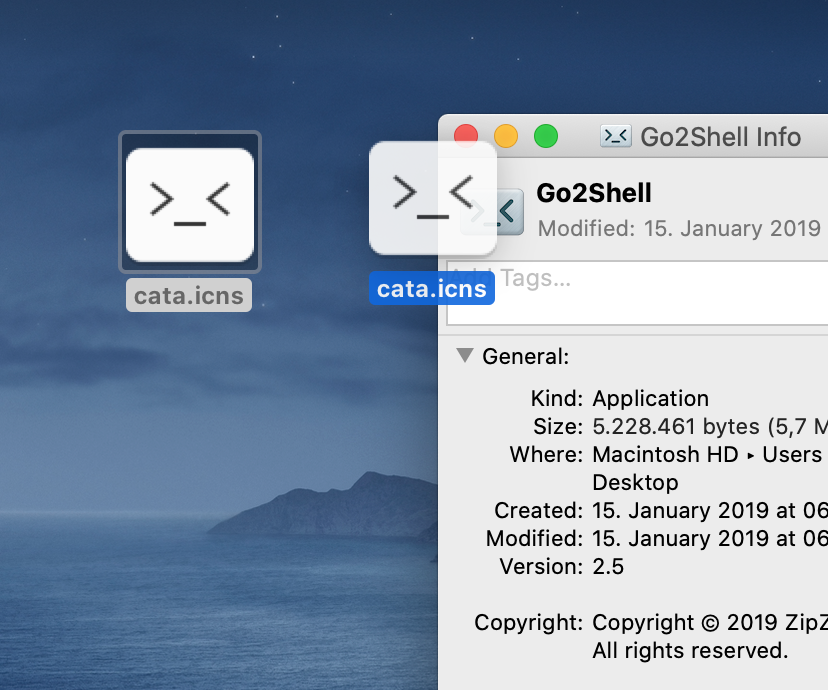Click the Desktop path text
Viewport: 828px width, 690px height.
635,483
